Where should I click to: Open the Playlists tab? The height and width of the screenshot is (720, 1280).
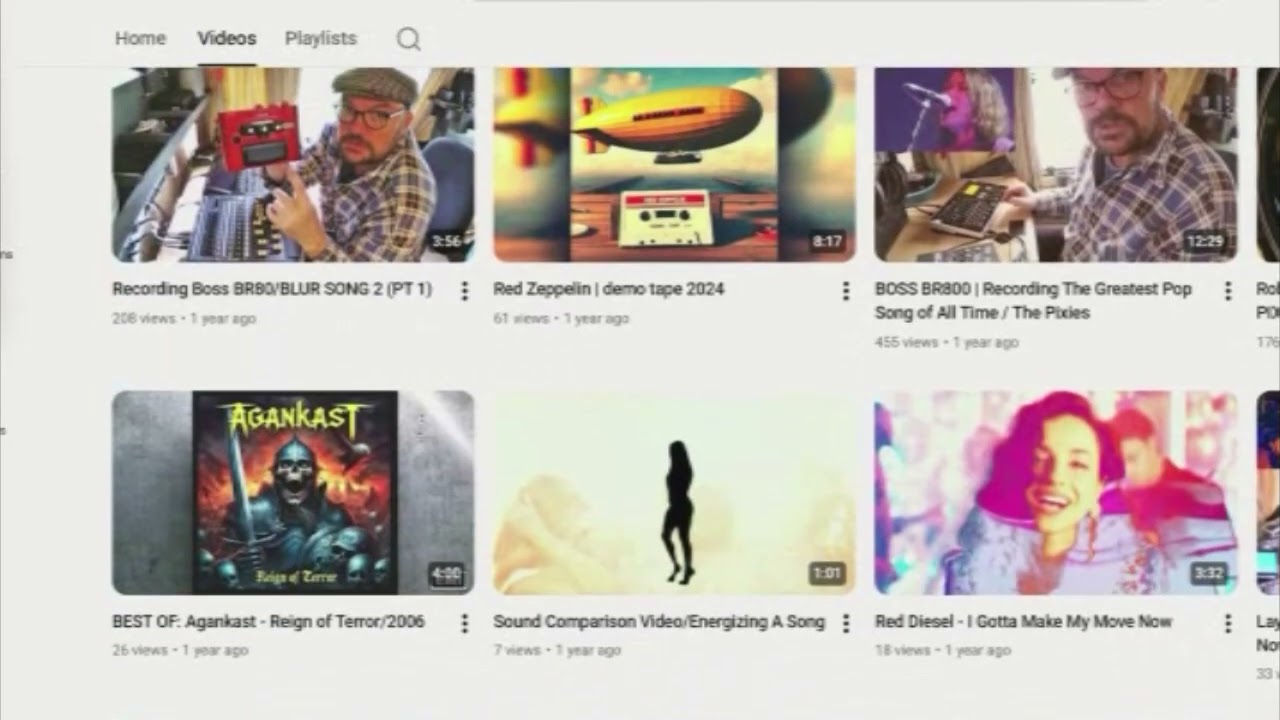(320, 38)
